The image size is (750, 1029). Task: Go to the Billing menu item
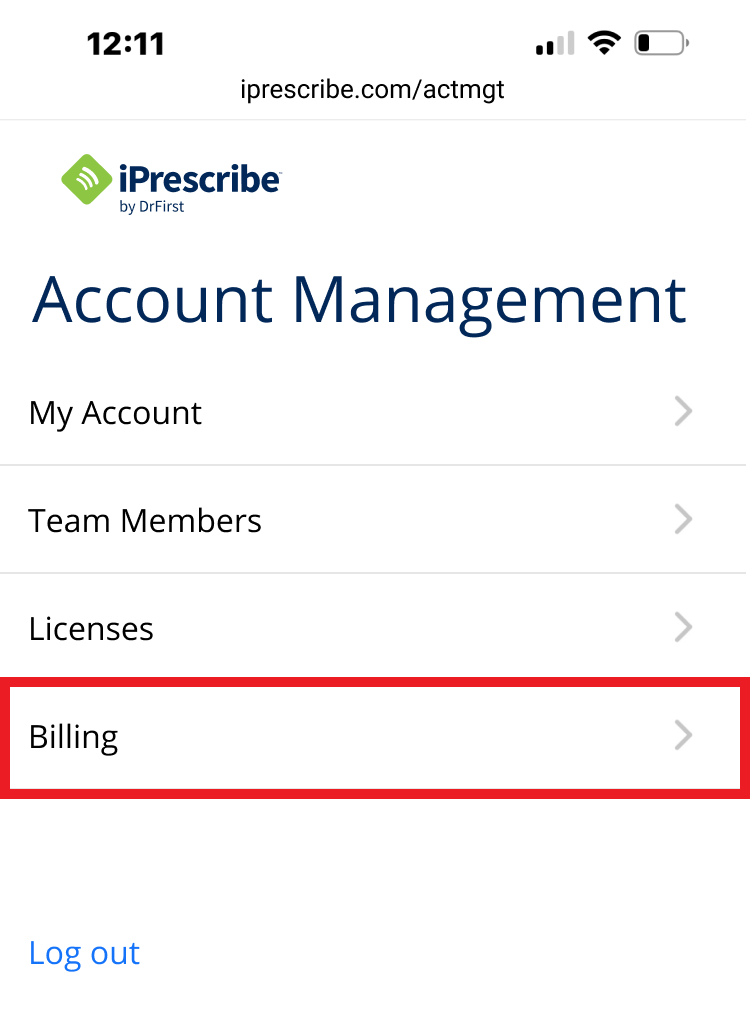(74, 737)
